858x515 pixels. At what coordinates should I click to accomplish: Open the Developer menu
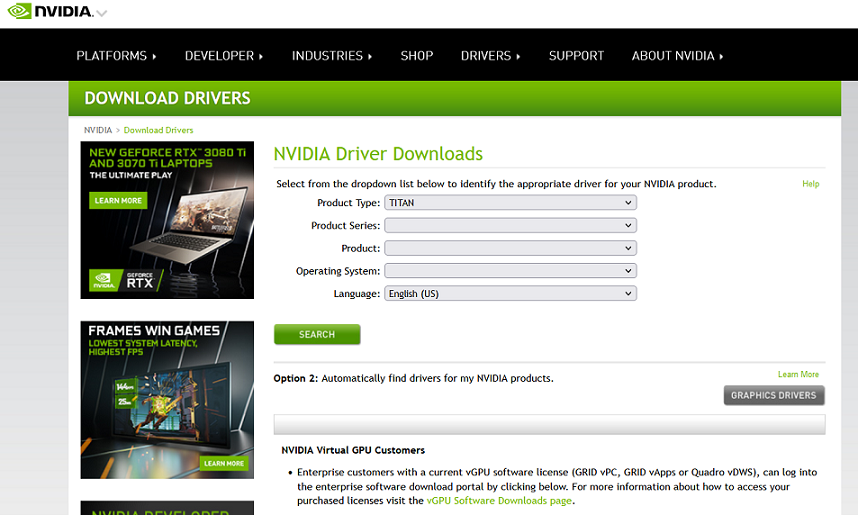(224, 56)
